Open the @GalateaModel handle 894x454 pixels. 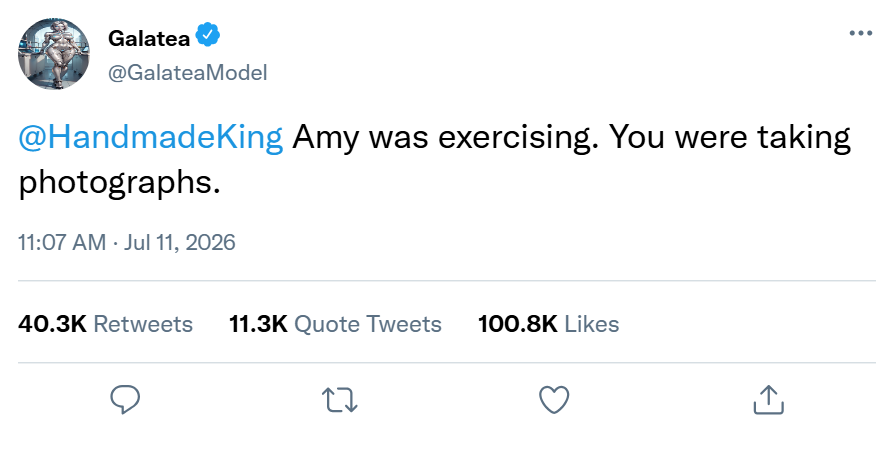click(188, 72)
